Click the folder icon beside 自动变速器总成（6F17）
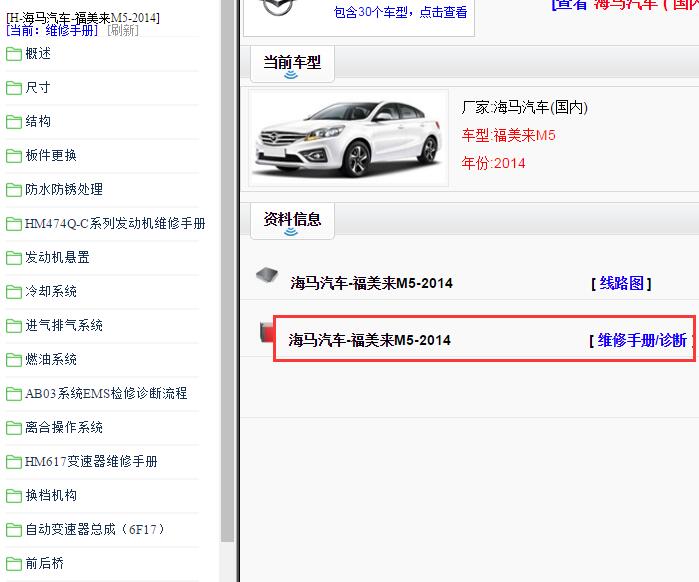The height and width of the screenshot is (582, 699). 14,530
